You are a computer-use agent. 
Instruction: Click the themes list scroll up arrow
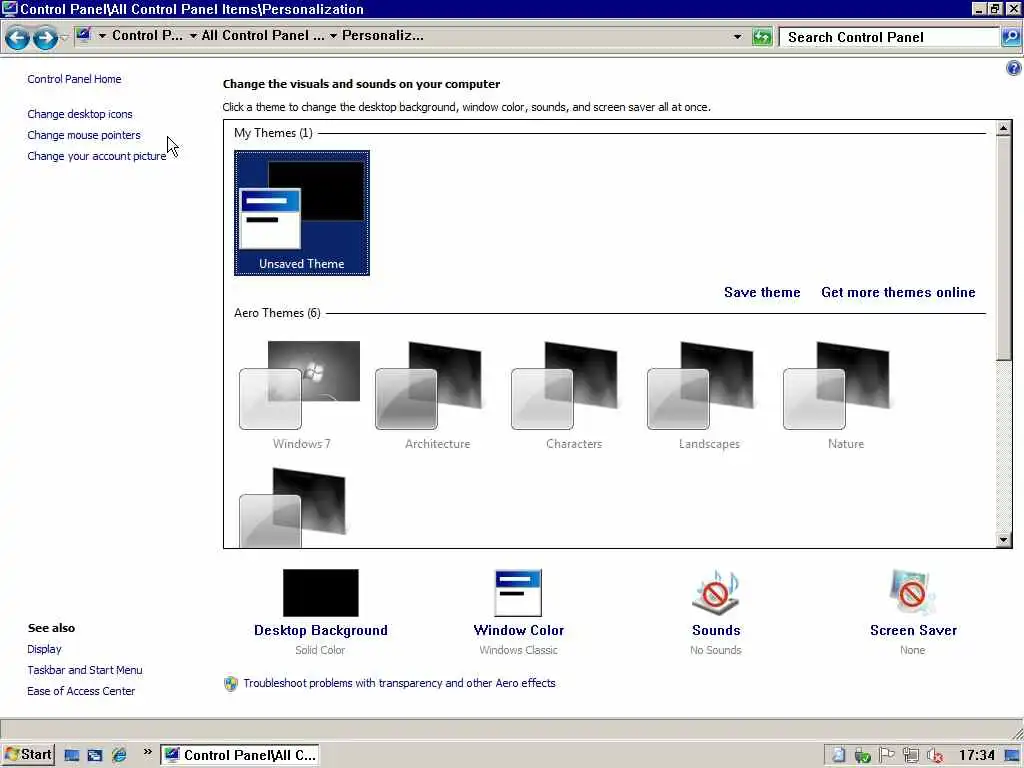1004,128
